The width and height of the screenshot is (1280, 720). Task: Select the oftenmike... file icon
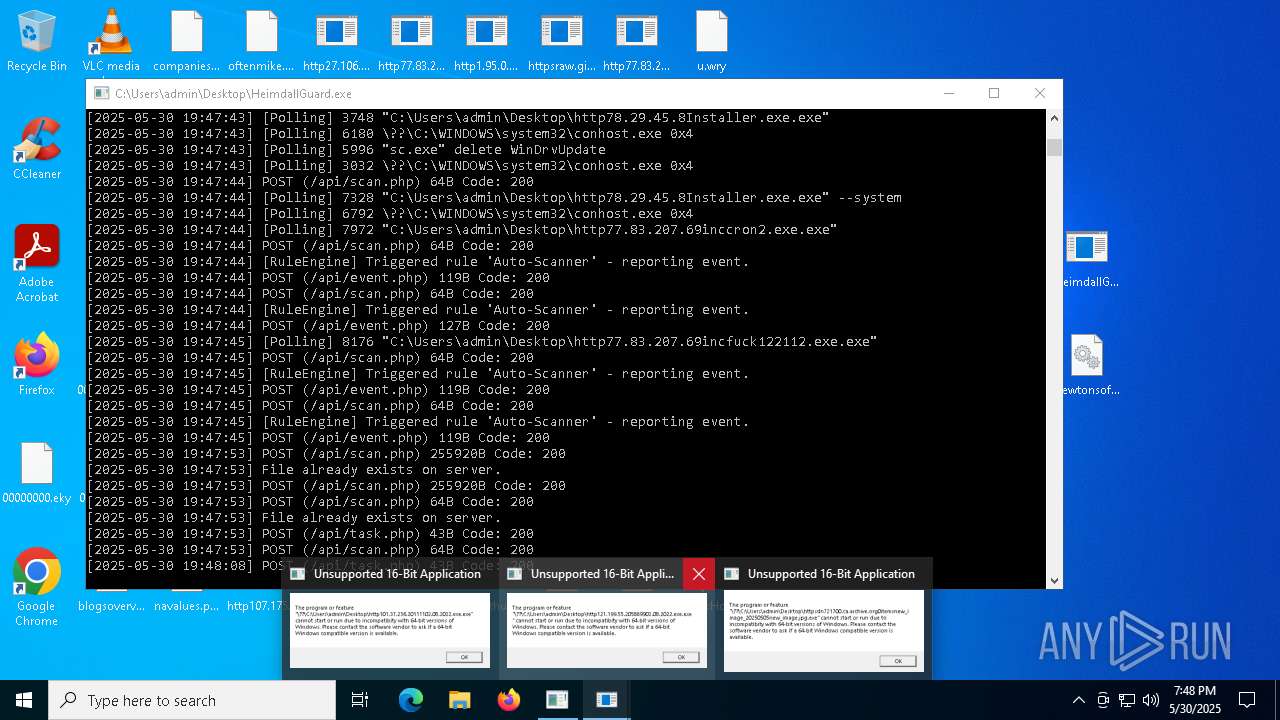tap(261, 42)
